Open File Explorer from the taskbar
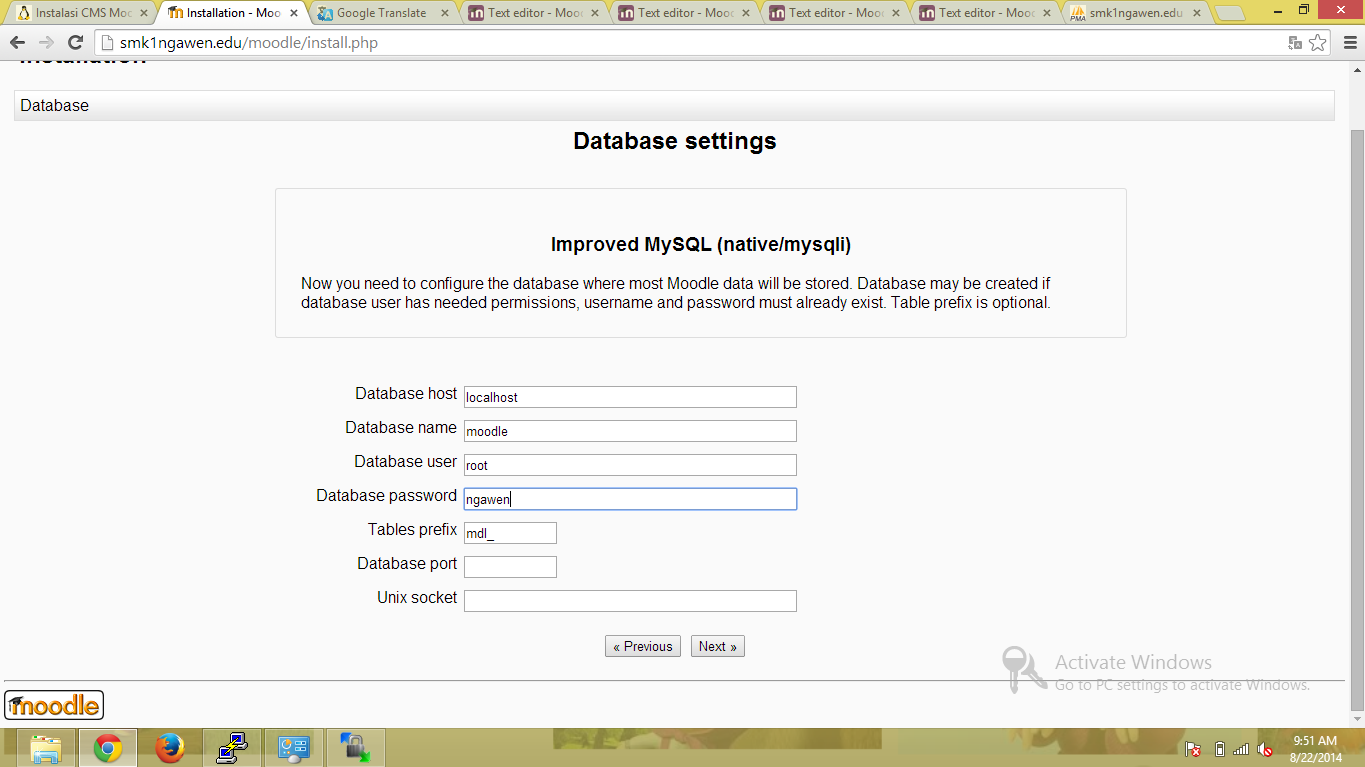The image size is (1365, 767). (x=46, y=748)
